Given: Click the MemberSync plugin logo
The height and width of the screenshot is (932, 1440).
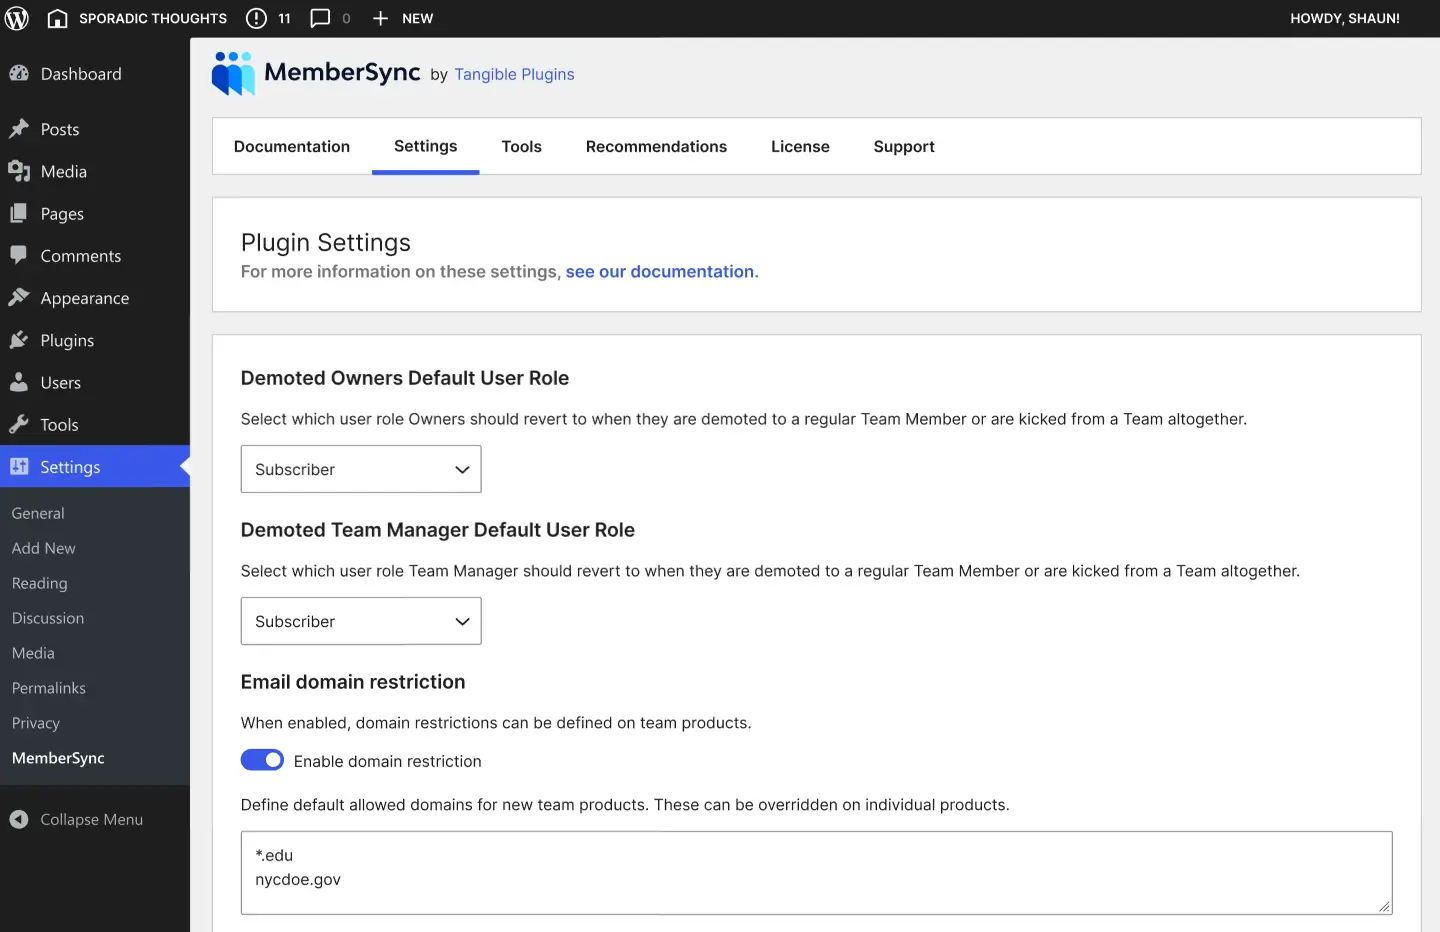Looking at the screenshot, I should pos(232,73).
